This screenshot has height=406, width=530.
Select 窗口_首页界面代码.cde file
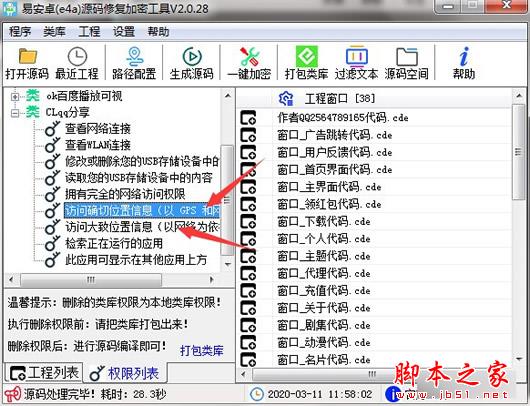pos(335,170)
